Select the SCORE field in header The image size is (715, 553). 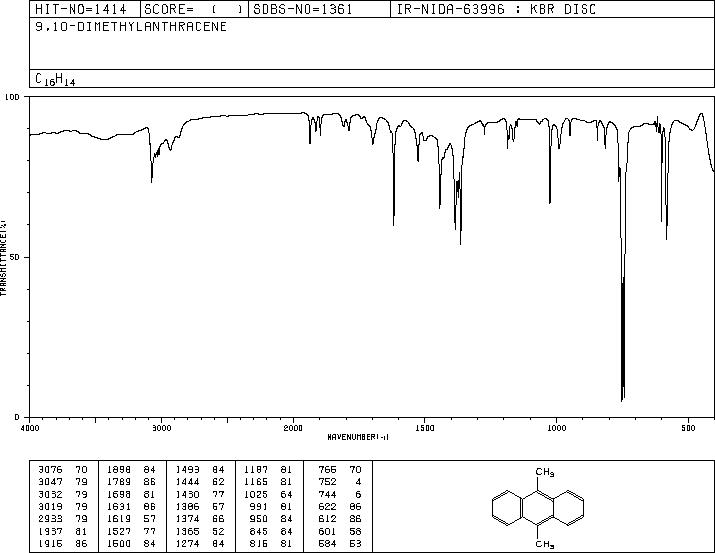(x=194, y=9)
